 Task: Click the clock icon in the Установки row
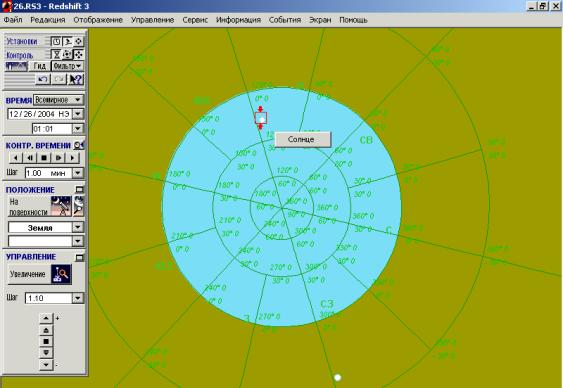[56, 42]
